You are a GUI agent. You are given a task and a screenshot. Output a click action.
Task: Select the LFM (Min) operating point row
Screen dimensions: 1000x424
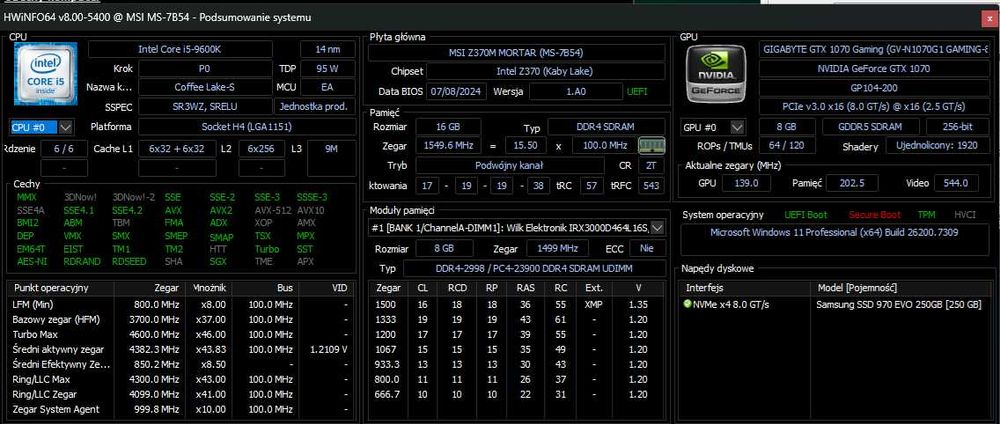pos(180,305)
